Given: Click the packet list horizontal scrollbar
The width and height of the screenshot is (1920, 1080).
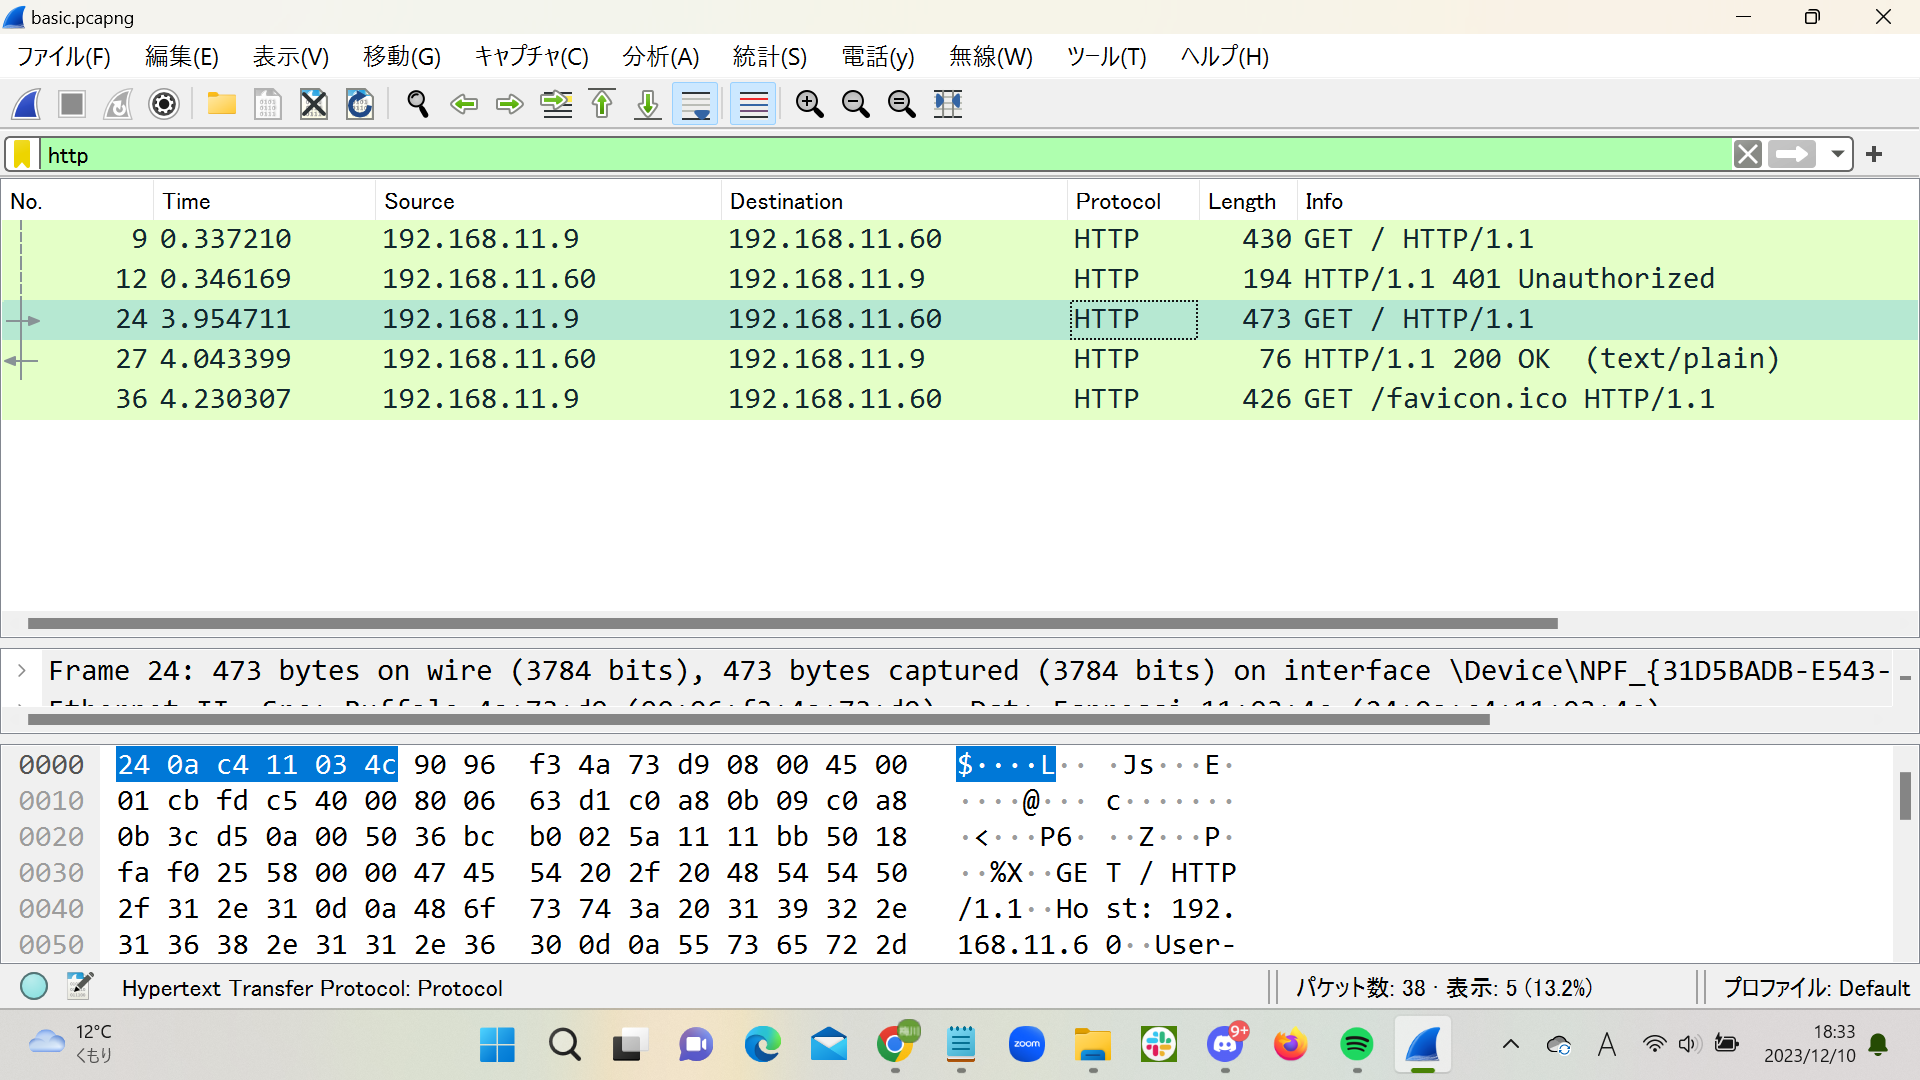Looking at the screenshot, I should 792,623.
